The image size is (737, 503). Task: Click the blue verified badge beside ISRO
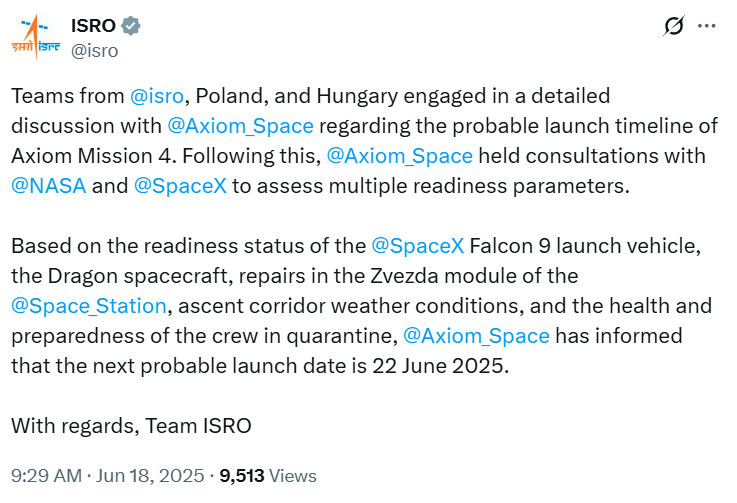pyautogui.click(x=132, y=26)
